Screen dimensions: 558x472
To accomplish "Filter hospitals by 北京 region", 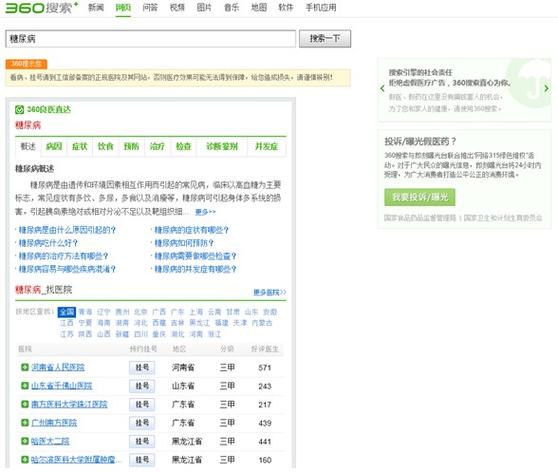I will pos(141,312).
